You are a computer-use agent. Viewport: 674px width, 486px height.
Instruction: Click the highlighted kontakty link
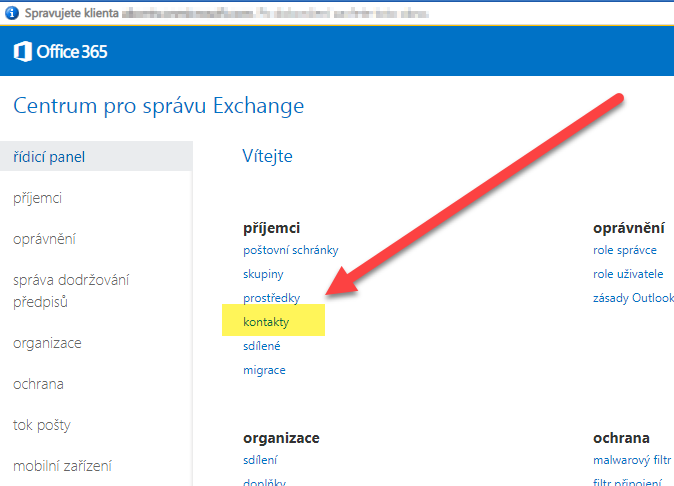(x=266, y=322)
